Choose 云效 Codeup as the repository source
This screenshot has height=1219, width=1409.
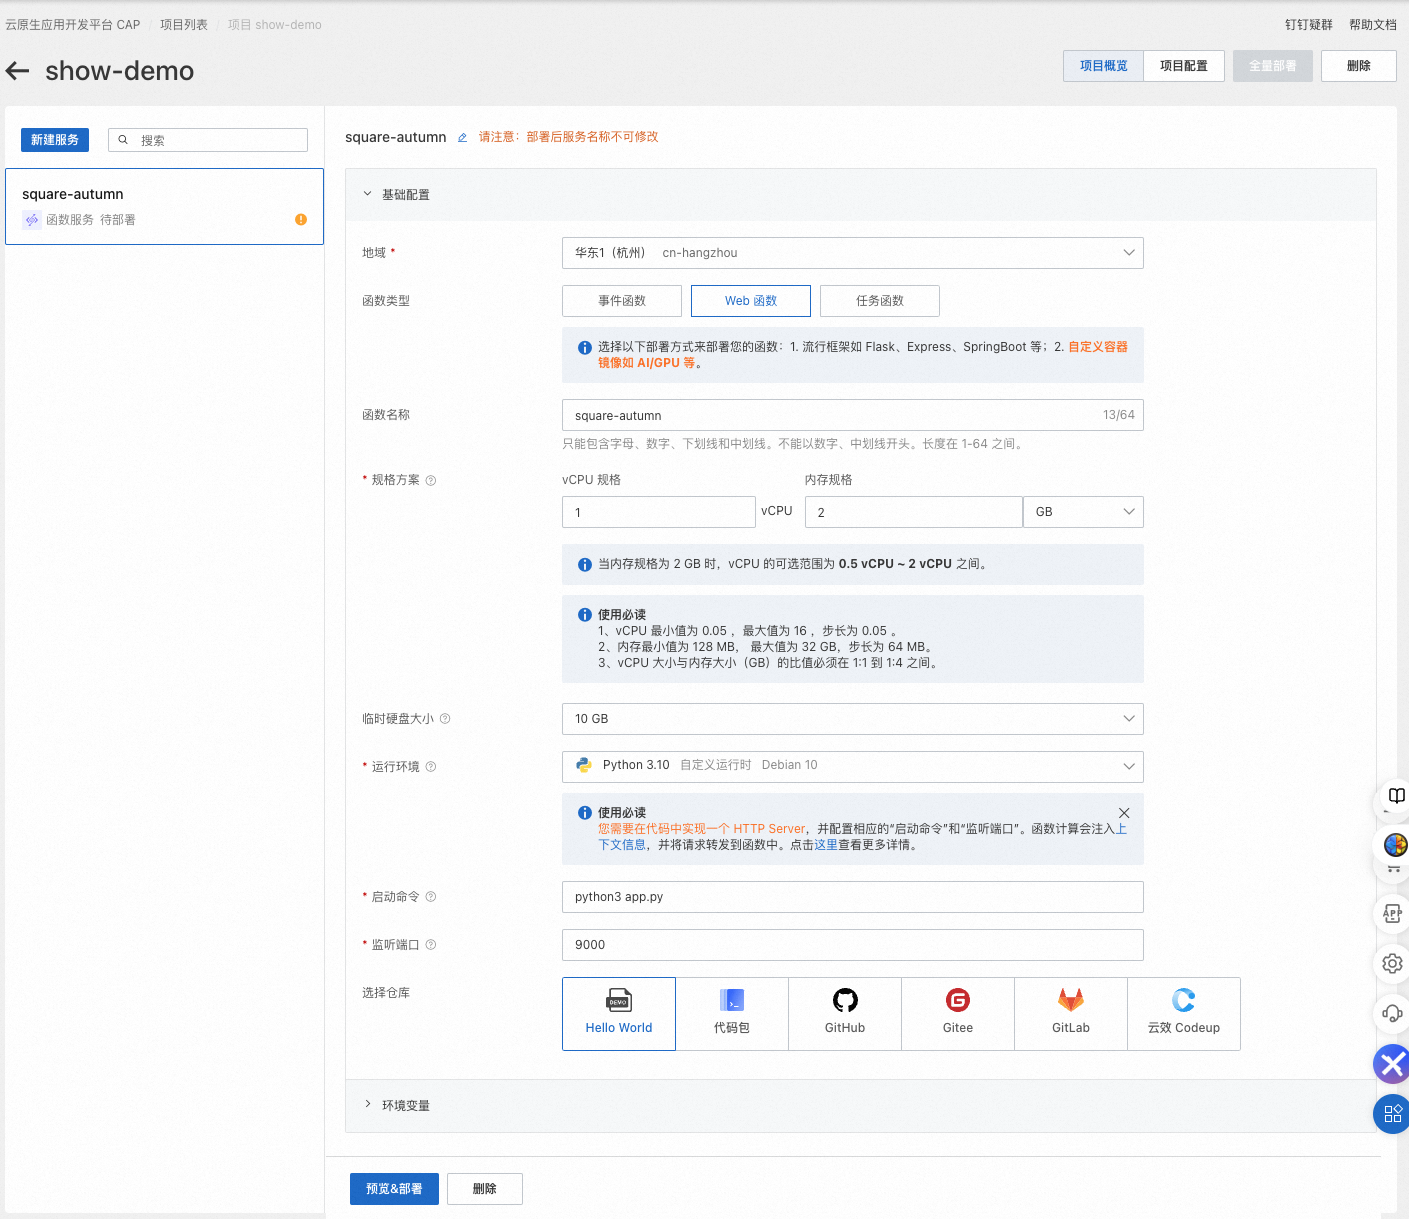1184,1014
